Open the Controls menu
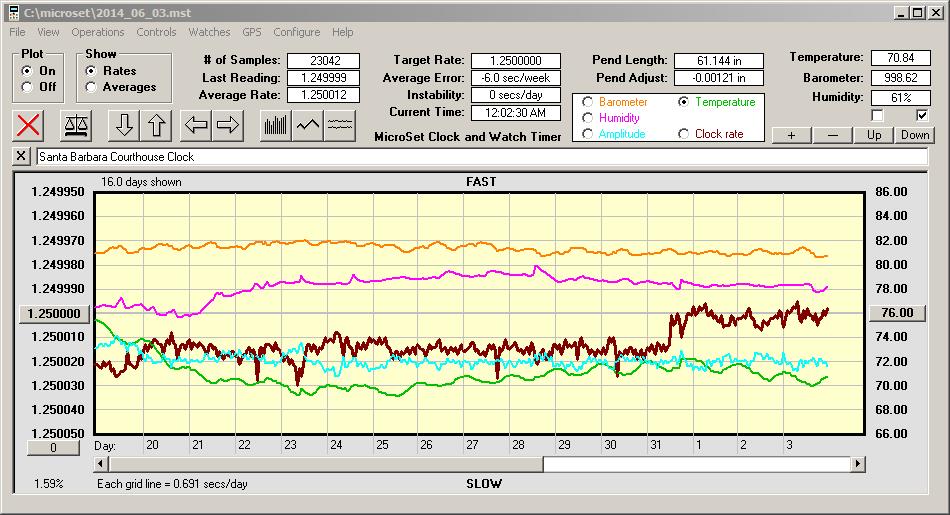The width and height of the screenshot is (950, 515). [x=156, y=32]
